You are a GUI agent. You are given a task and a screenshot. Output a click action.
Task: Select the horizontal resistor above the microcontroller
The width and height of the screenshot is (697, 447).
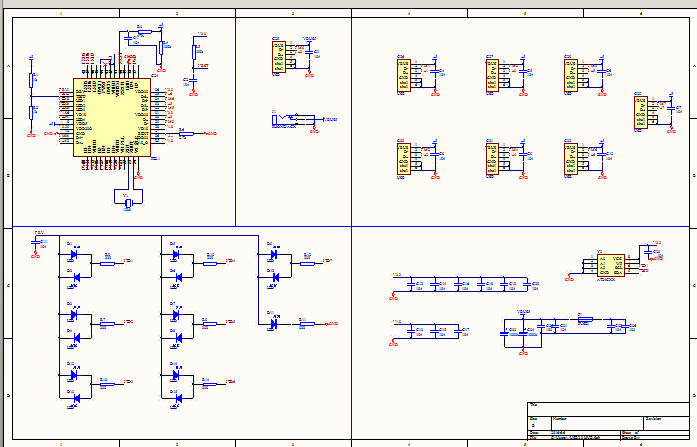pos(144,32)
